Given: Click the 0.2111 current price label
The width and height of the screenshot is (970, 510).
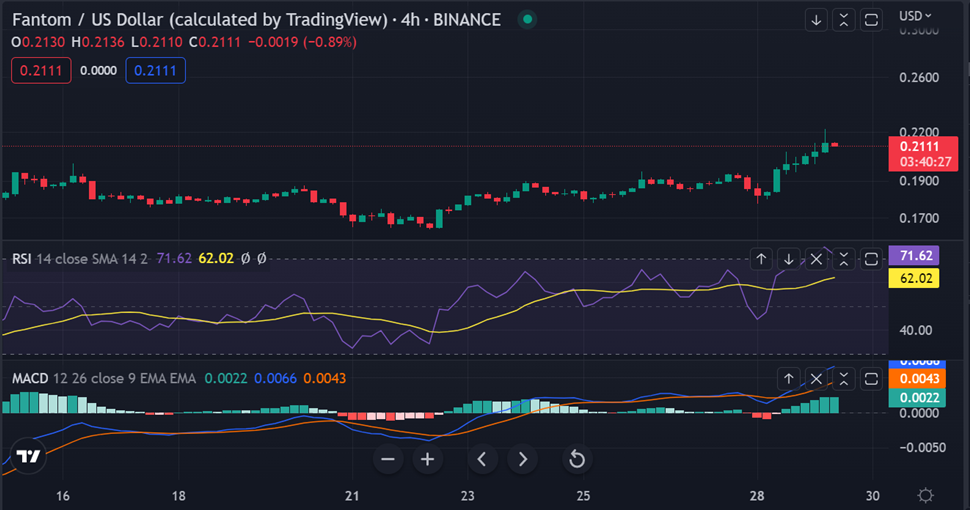Looking at the screenshot, I should click(923, 153).
